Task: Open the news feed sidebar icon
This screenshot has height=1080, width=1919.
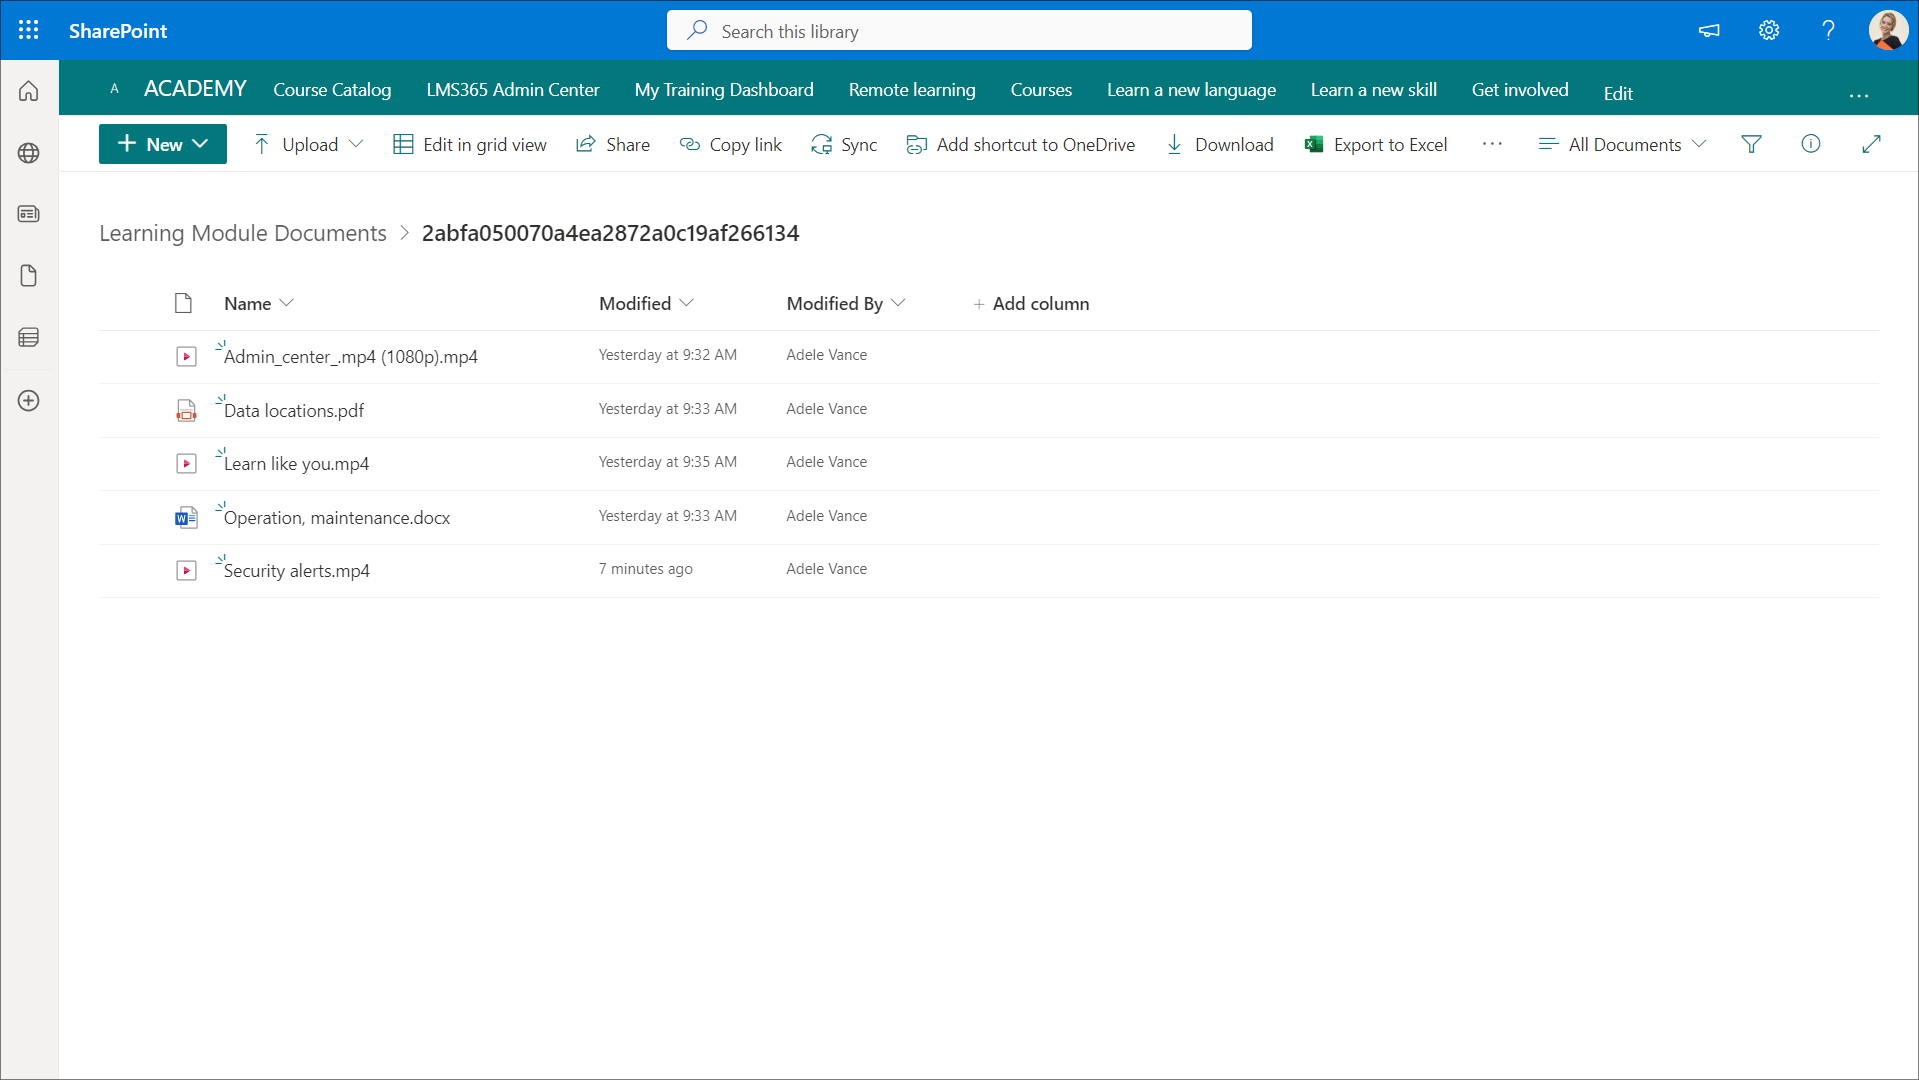Action: pos(29,214)
